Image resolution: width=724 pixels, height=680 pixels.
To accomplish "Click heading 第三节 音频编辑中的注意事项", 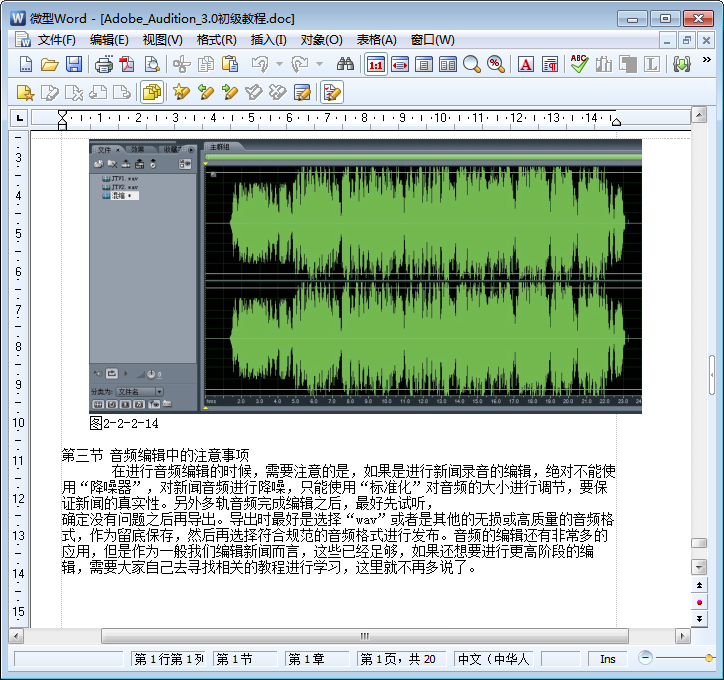I will (156, 456).
